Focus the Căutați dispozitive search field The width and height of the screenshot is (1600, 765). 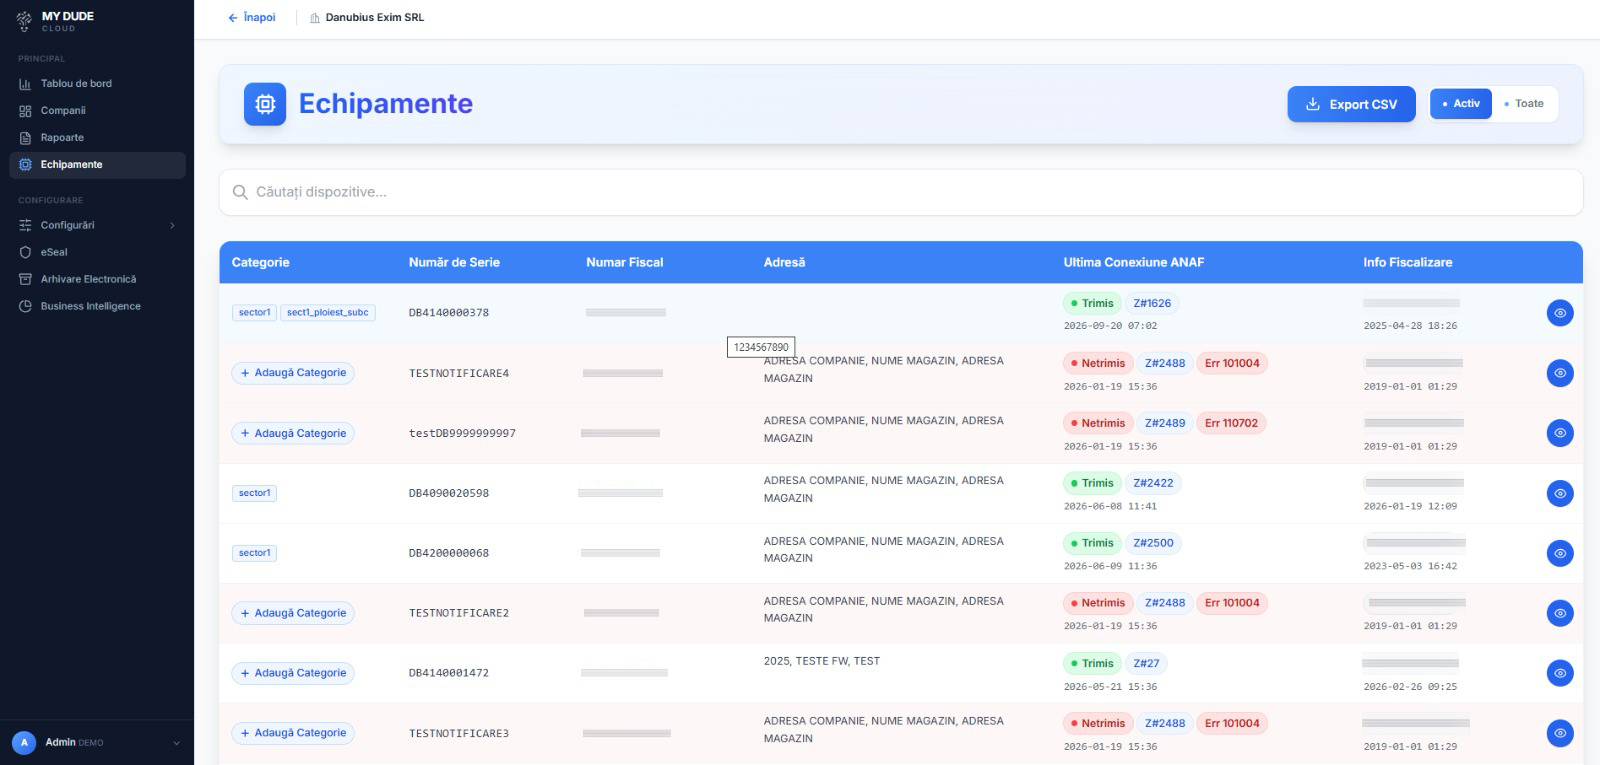[x=901, y=192]
